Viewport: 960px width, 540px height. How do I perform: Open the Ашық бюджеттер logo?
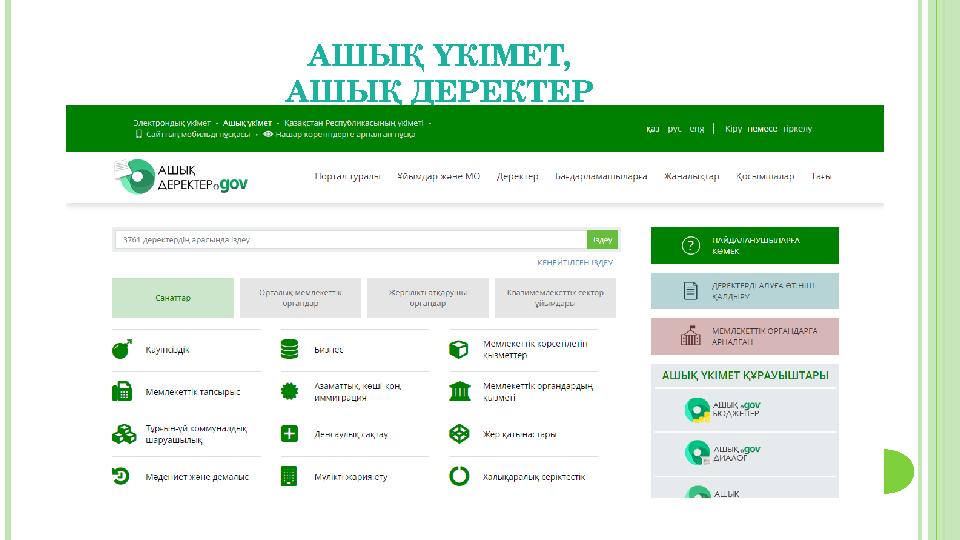pos(722,410)
